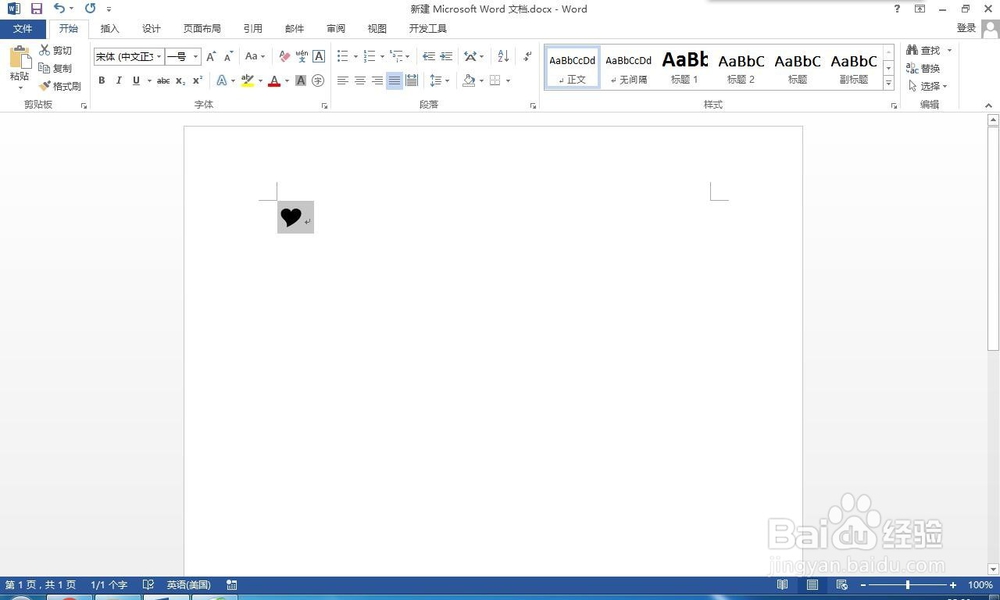This screenshot has height=600, width=1000.
Task: Click the vertical scrollbar thumb
Action: point(993,239)
